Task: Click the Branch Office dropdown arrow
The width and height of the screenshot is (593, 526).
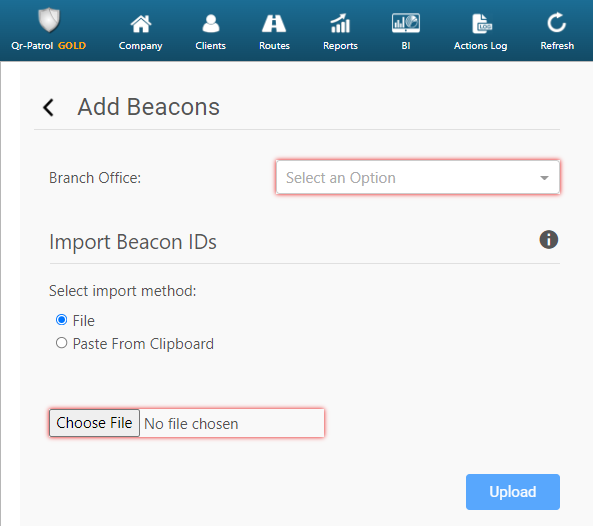Action: click(544, 178)
